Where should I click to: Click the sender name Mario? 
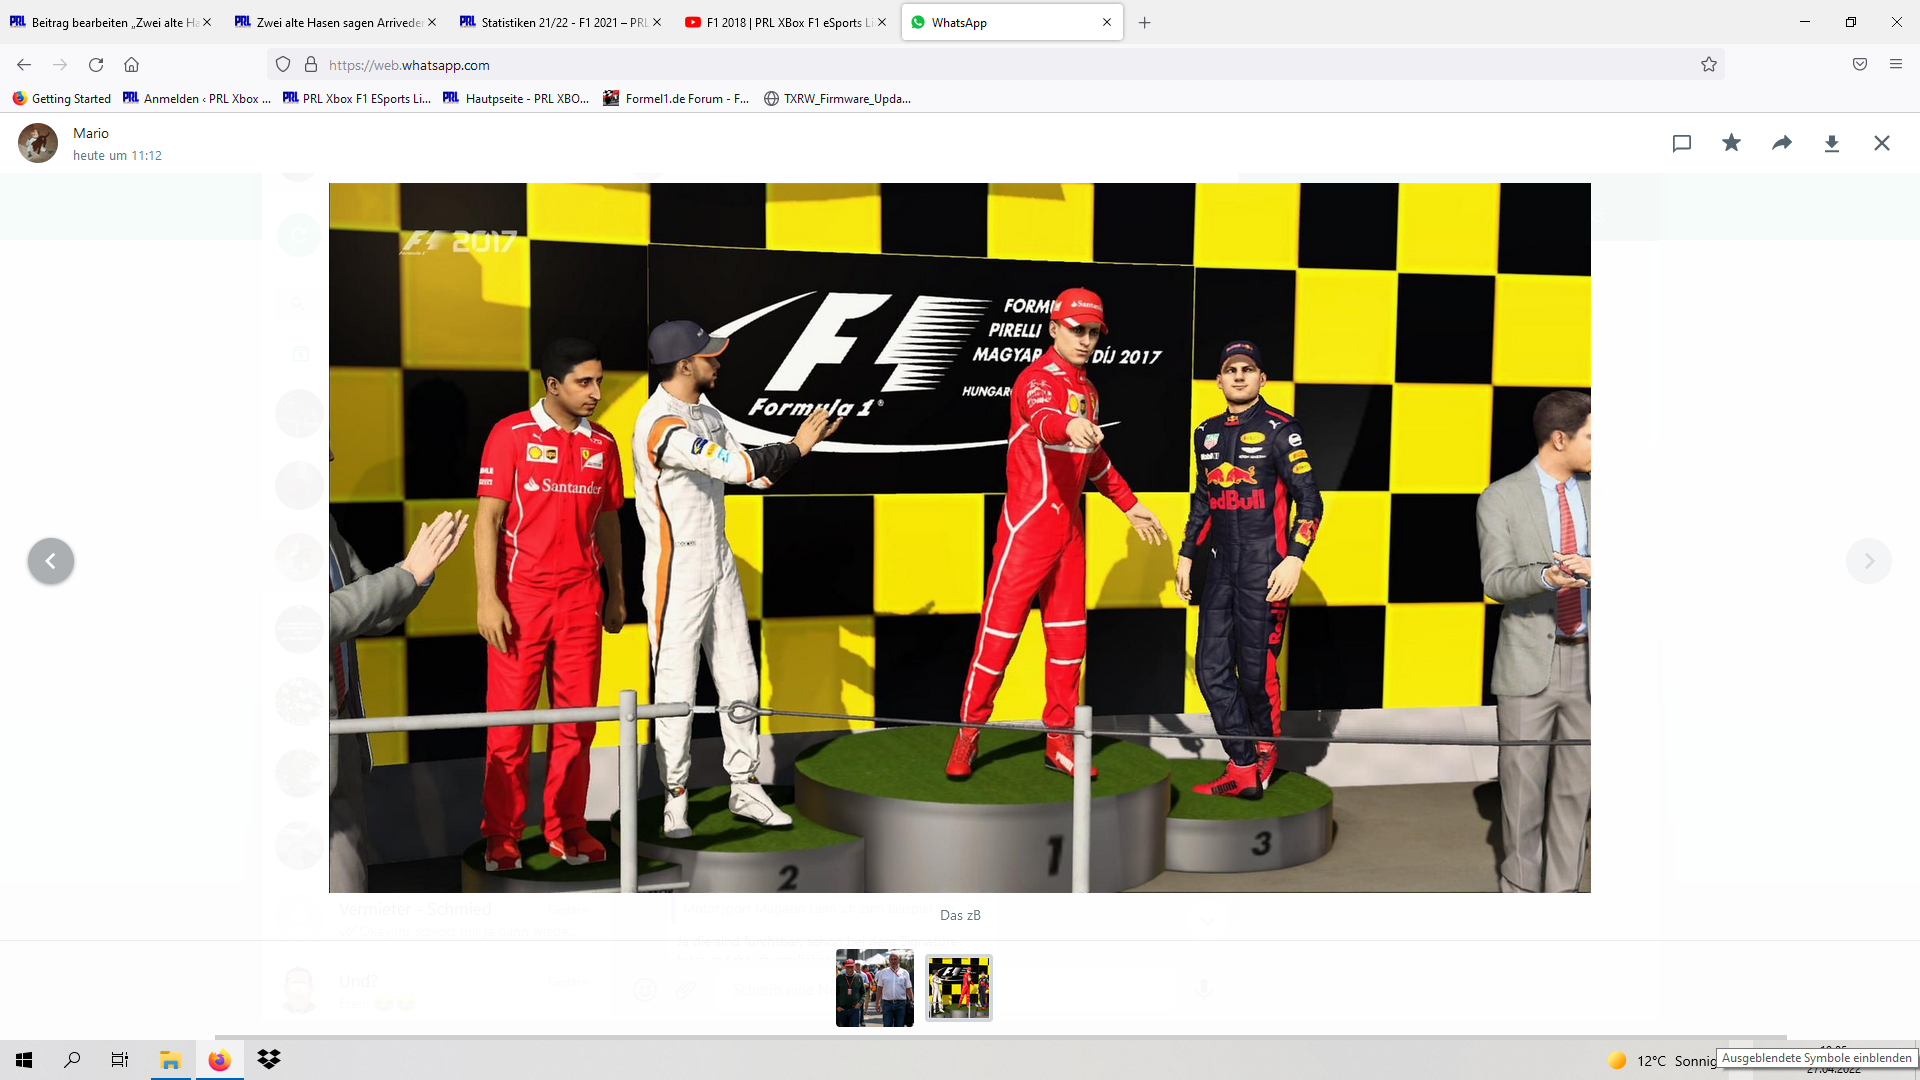click(x=91, y=133)
